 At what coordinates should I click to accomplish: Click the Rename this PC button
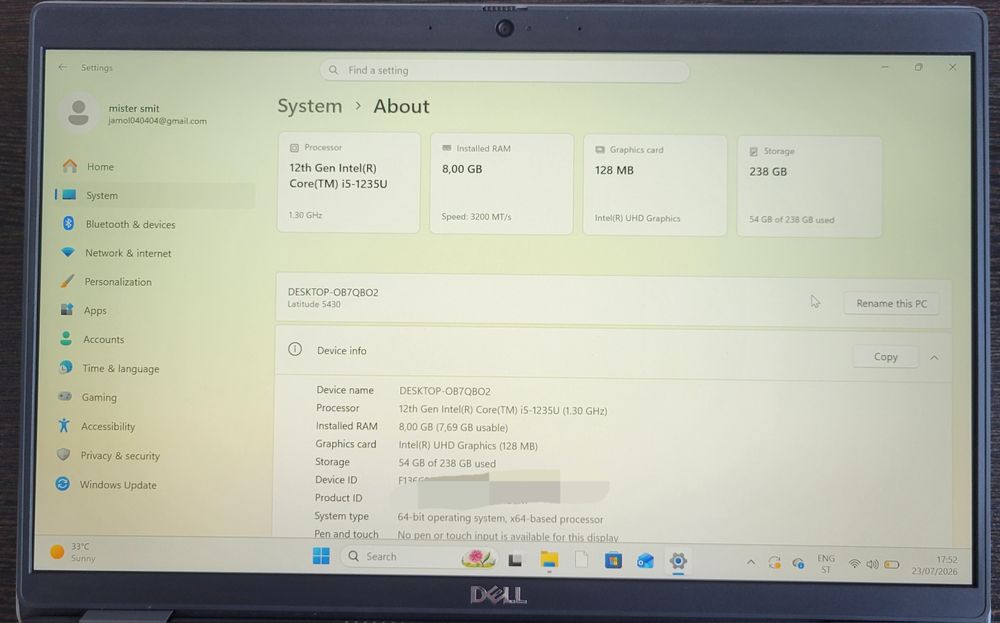(892, 304)
